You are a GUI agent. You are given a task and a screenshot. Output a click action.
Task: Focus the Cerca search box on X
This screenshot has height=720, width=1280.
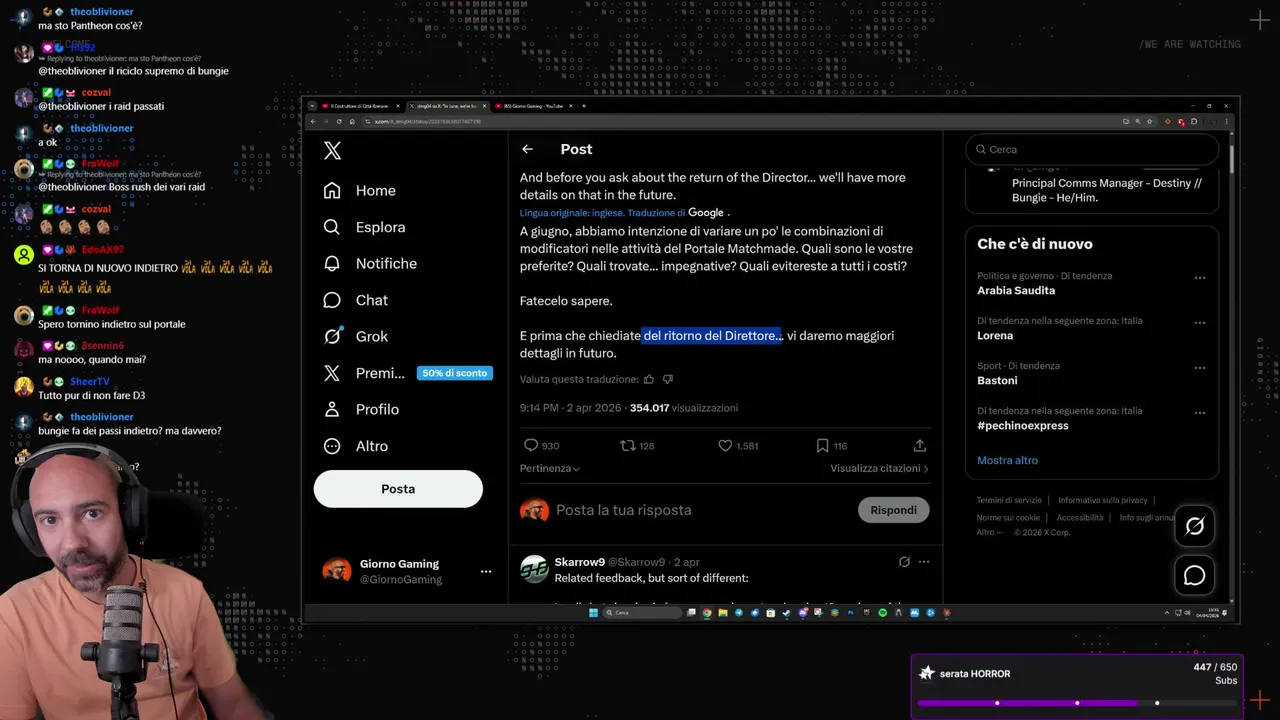pyautogui.click(x=1092, y=149)
